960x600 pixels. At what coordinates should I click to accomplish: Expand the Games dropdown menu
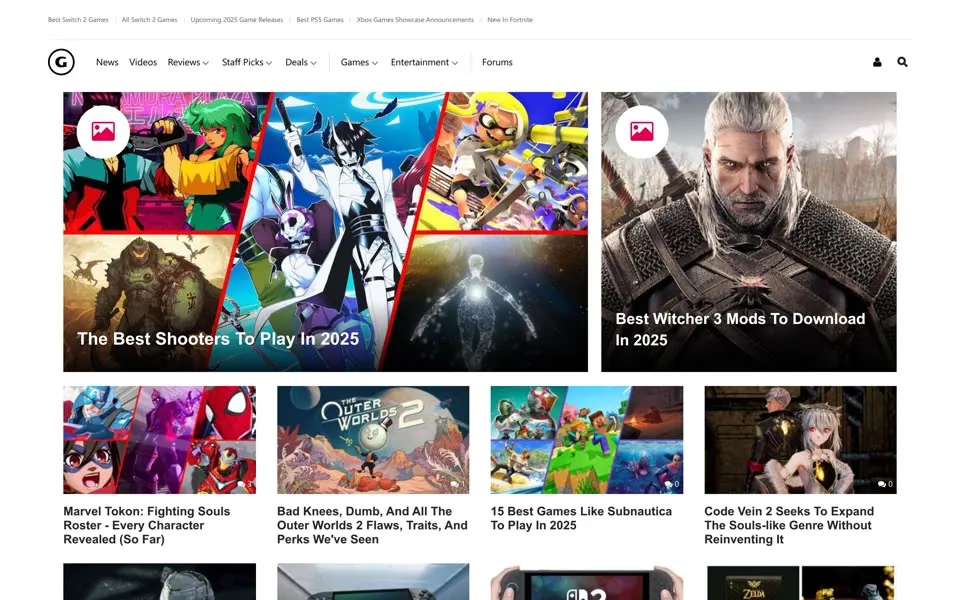[x=359, y=62]
